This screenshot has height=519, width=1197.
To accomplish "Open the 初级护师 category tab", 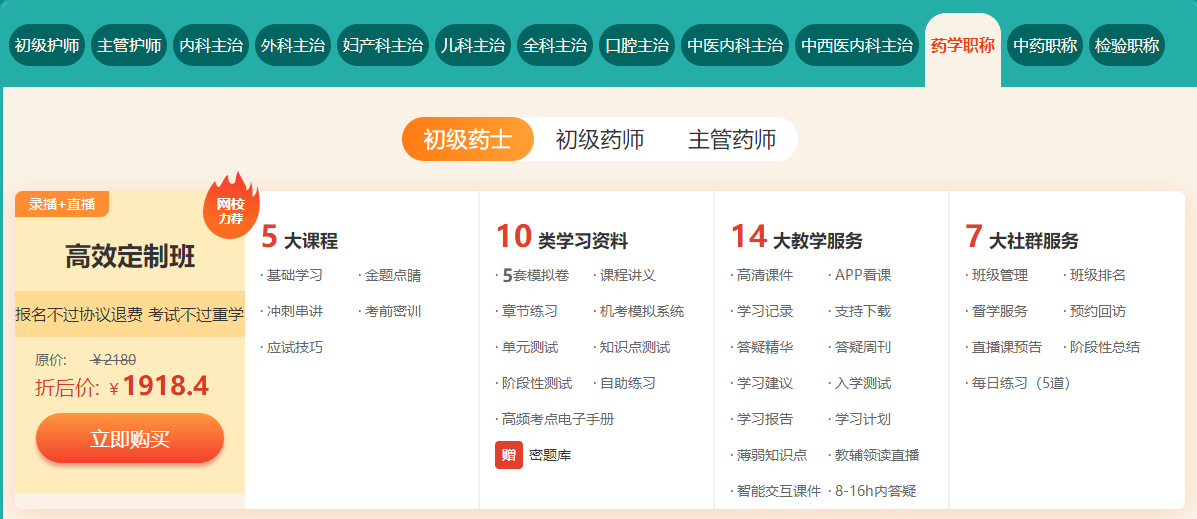I will coord(47,46).
